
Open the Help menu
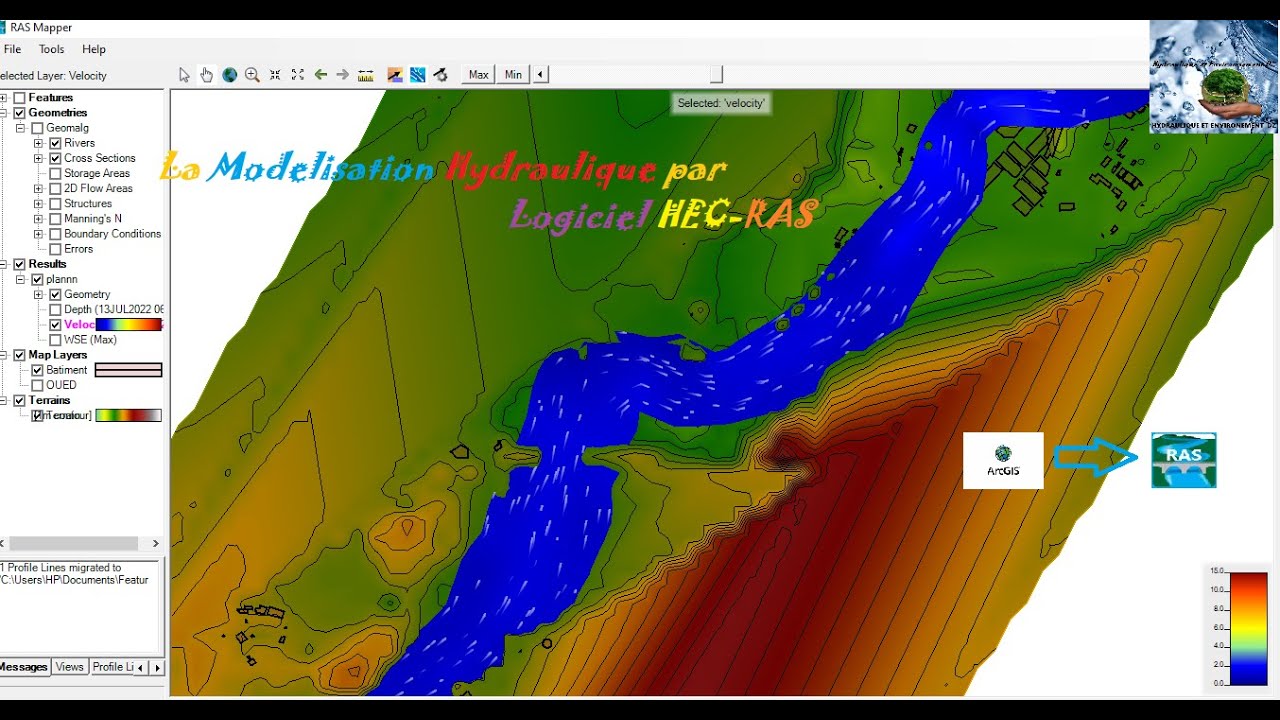point(94,49)
